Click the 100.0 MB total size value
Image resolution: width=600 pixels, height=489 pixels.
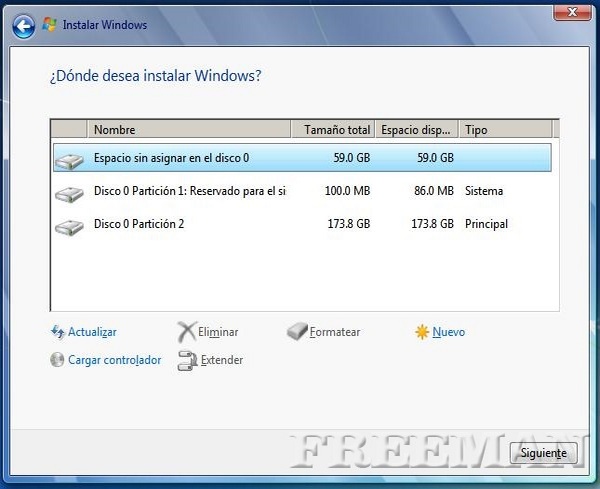coord(347,191)
